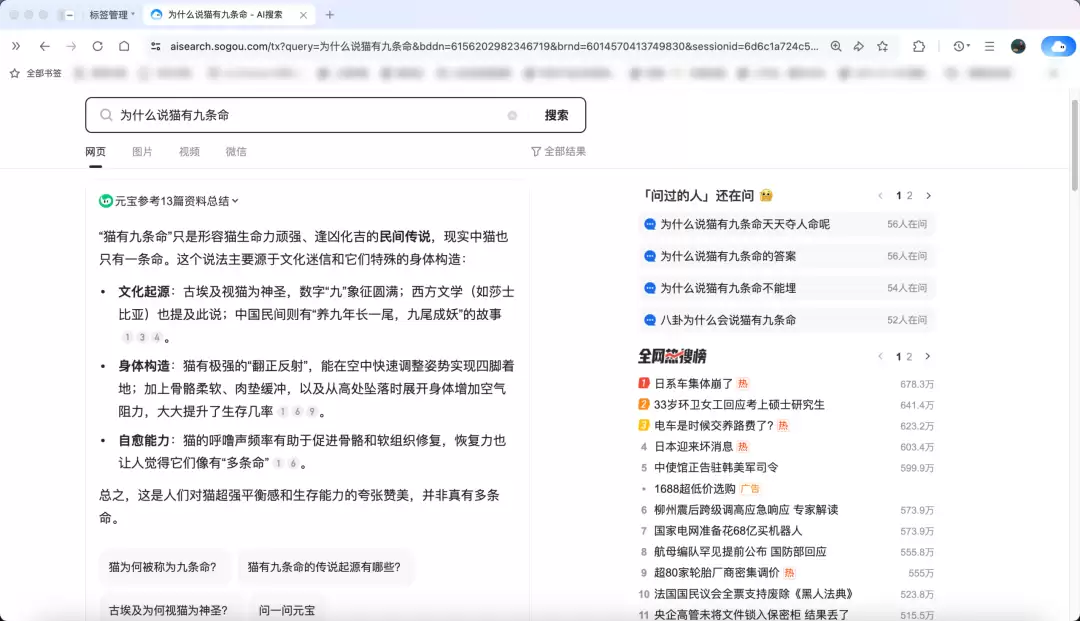Open hot search 柳州震后跨级调高应急响应
The height and width of the screenshot is (621, 1080).
[x=746, y=510]
